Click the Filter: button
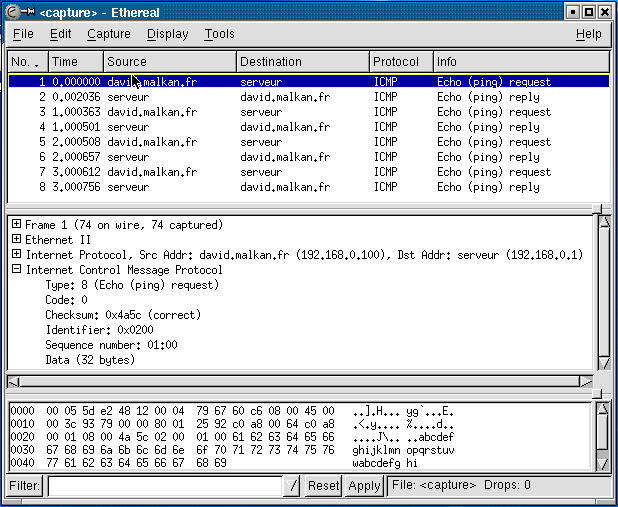Screen dimensions: 618x507 point(24,485)
